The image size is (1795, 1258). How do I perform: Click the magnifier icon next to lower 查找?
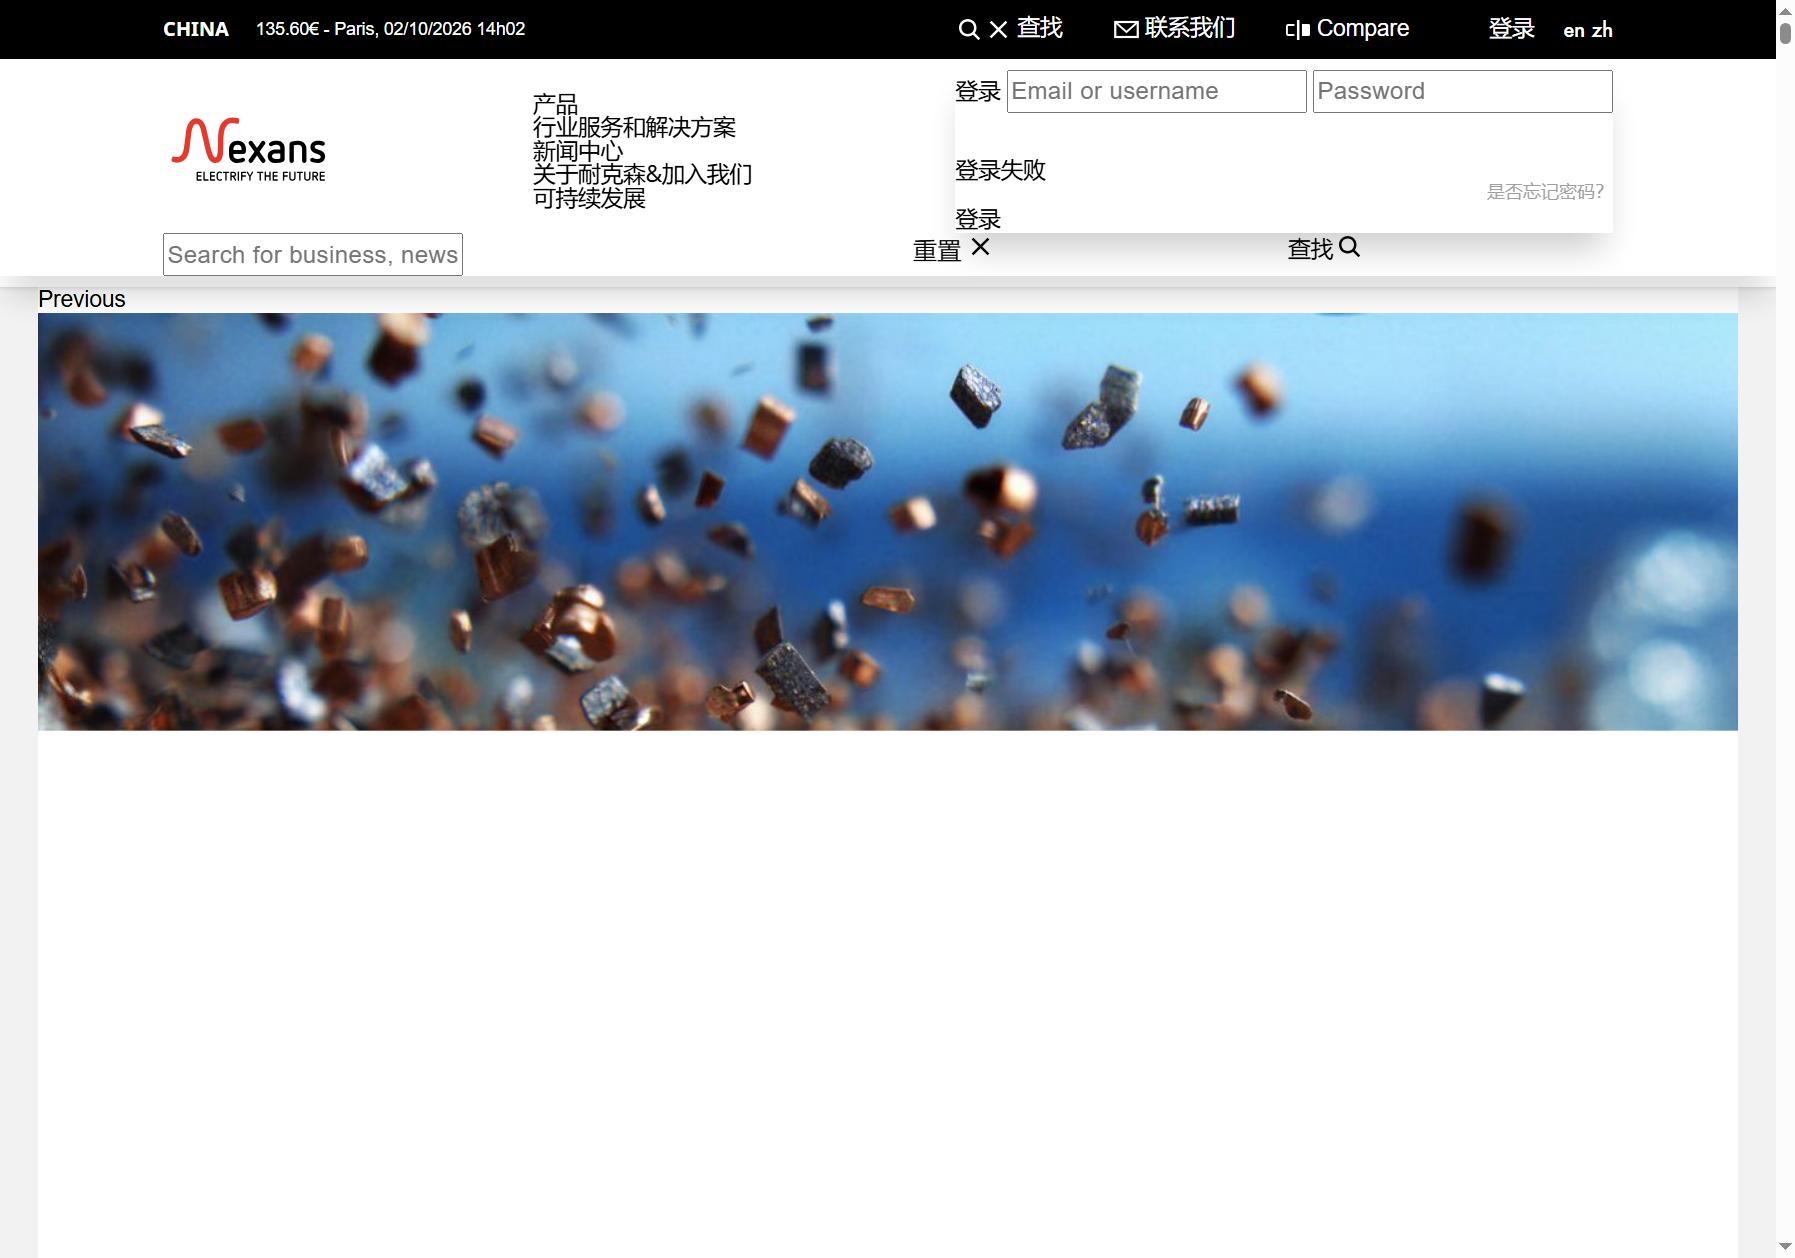point(1349,247)
